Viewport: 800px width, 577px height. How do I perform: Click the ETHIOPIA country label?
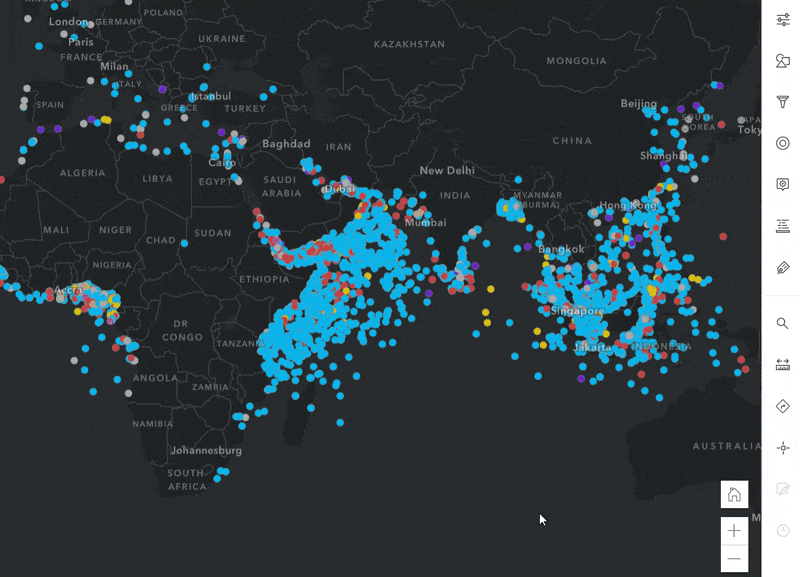tap(264, 279)
